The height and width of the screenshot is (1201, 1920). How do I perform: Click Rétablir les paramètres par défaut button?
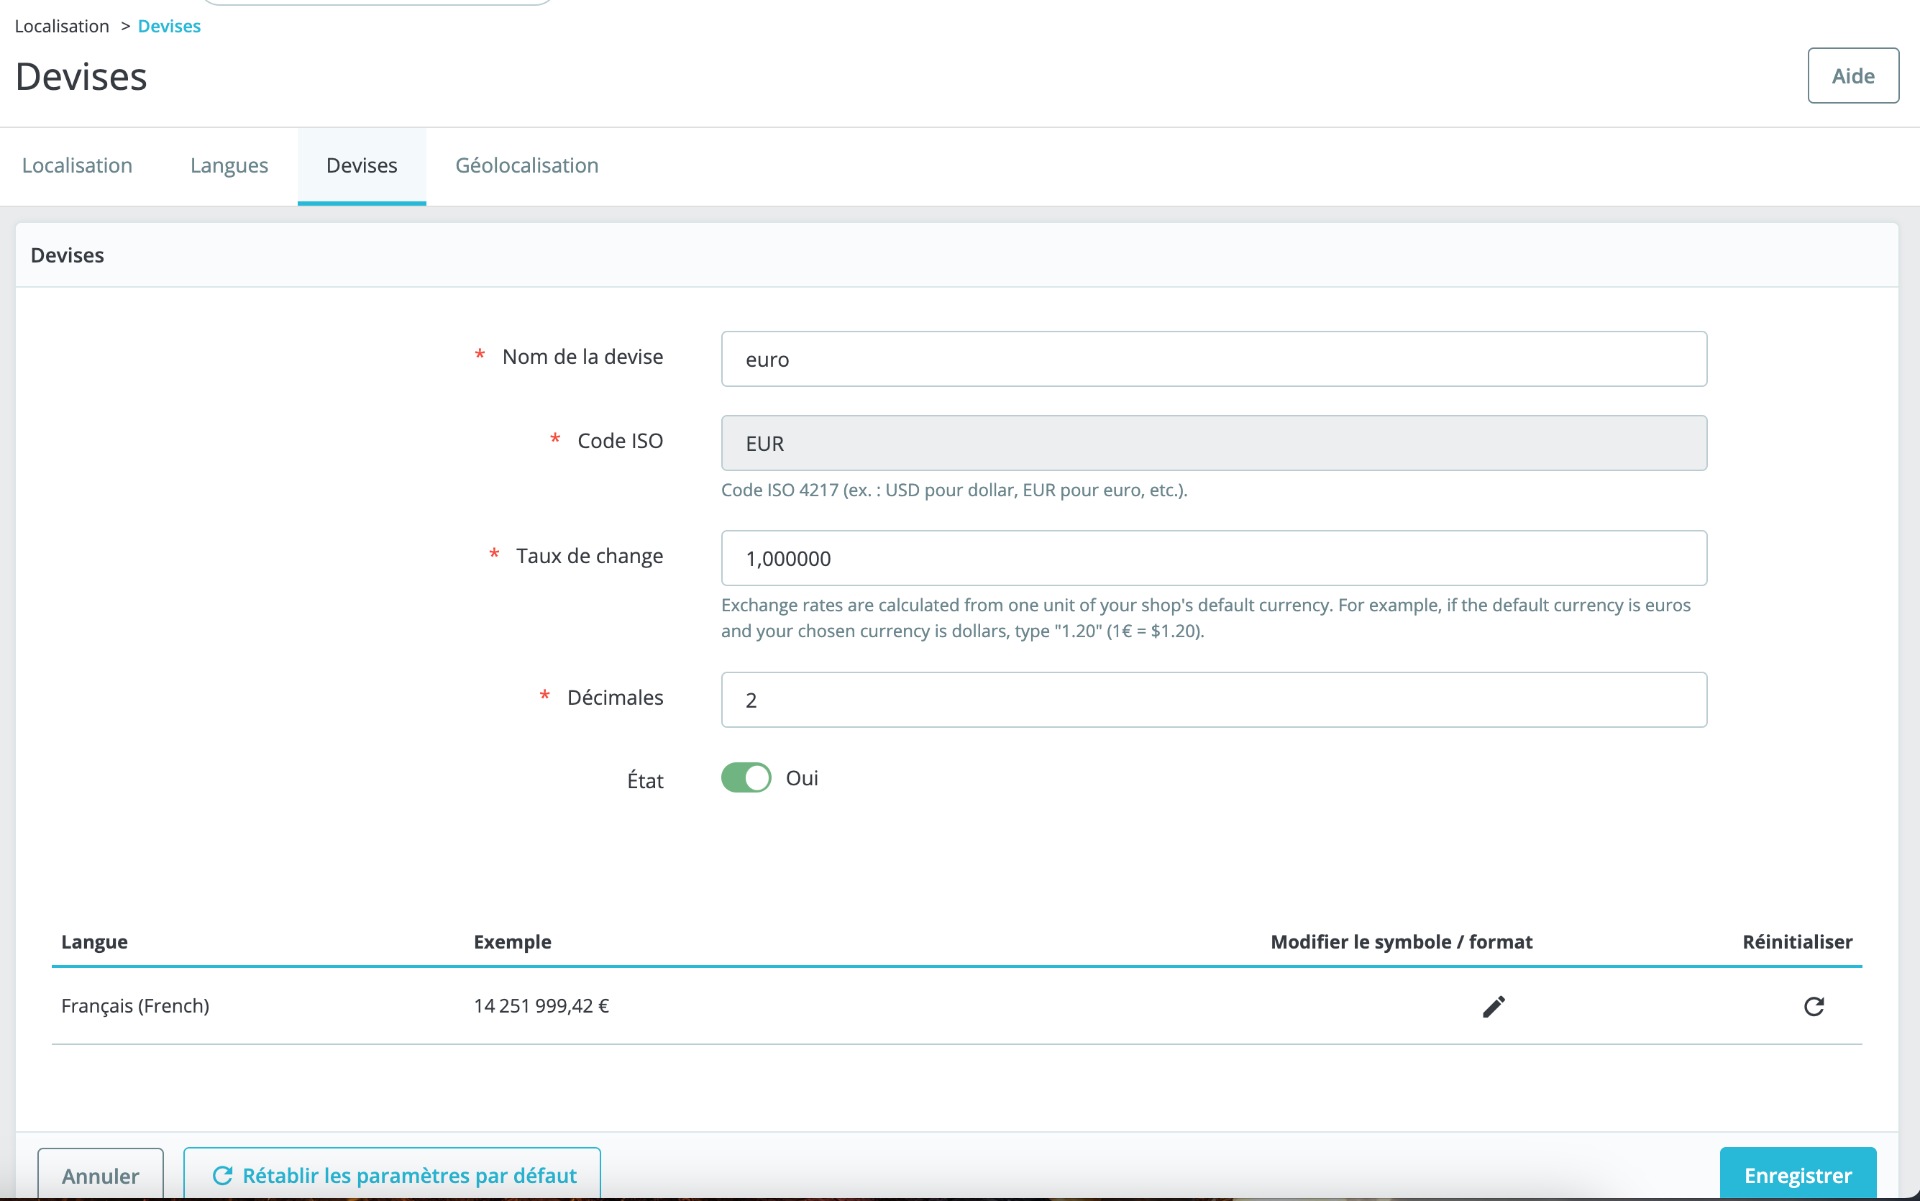(392, 1175)
